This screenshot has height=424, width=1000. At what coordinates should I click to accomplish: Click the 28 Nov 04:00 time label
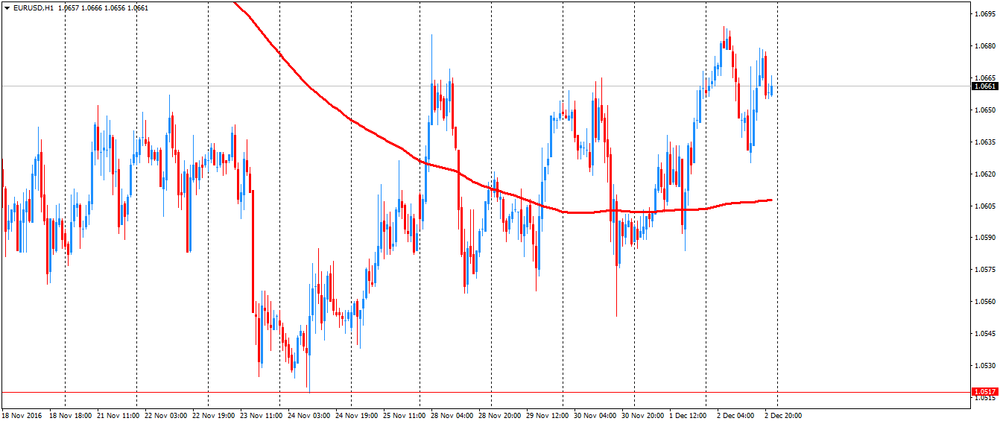tap(453, 414)
